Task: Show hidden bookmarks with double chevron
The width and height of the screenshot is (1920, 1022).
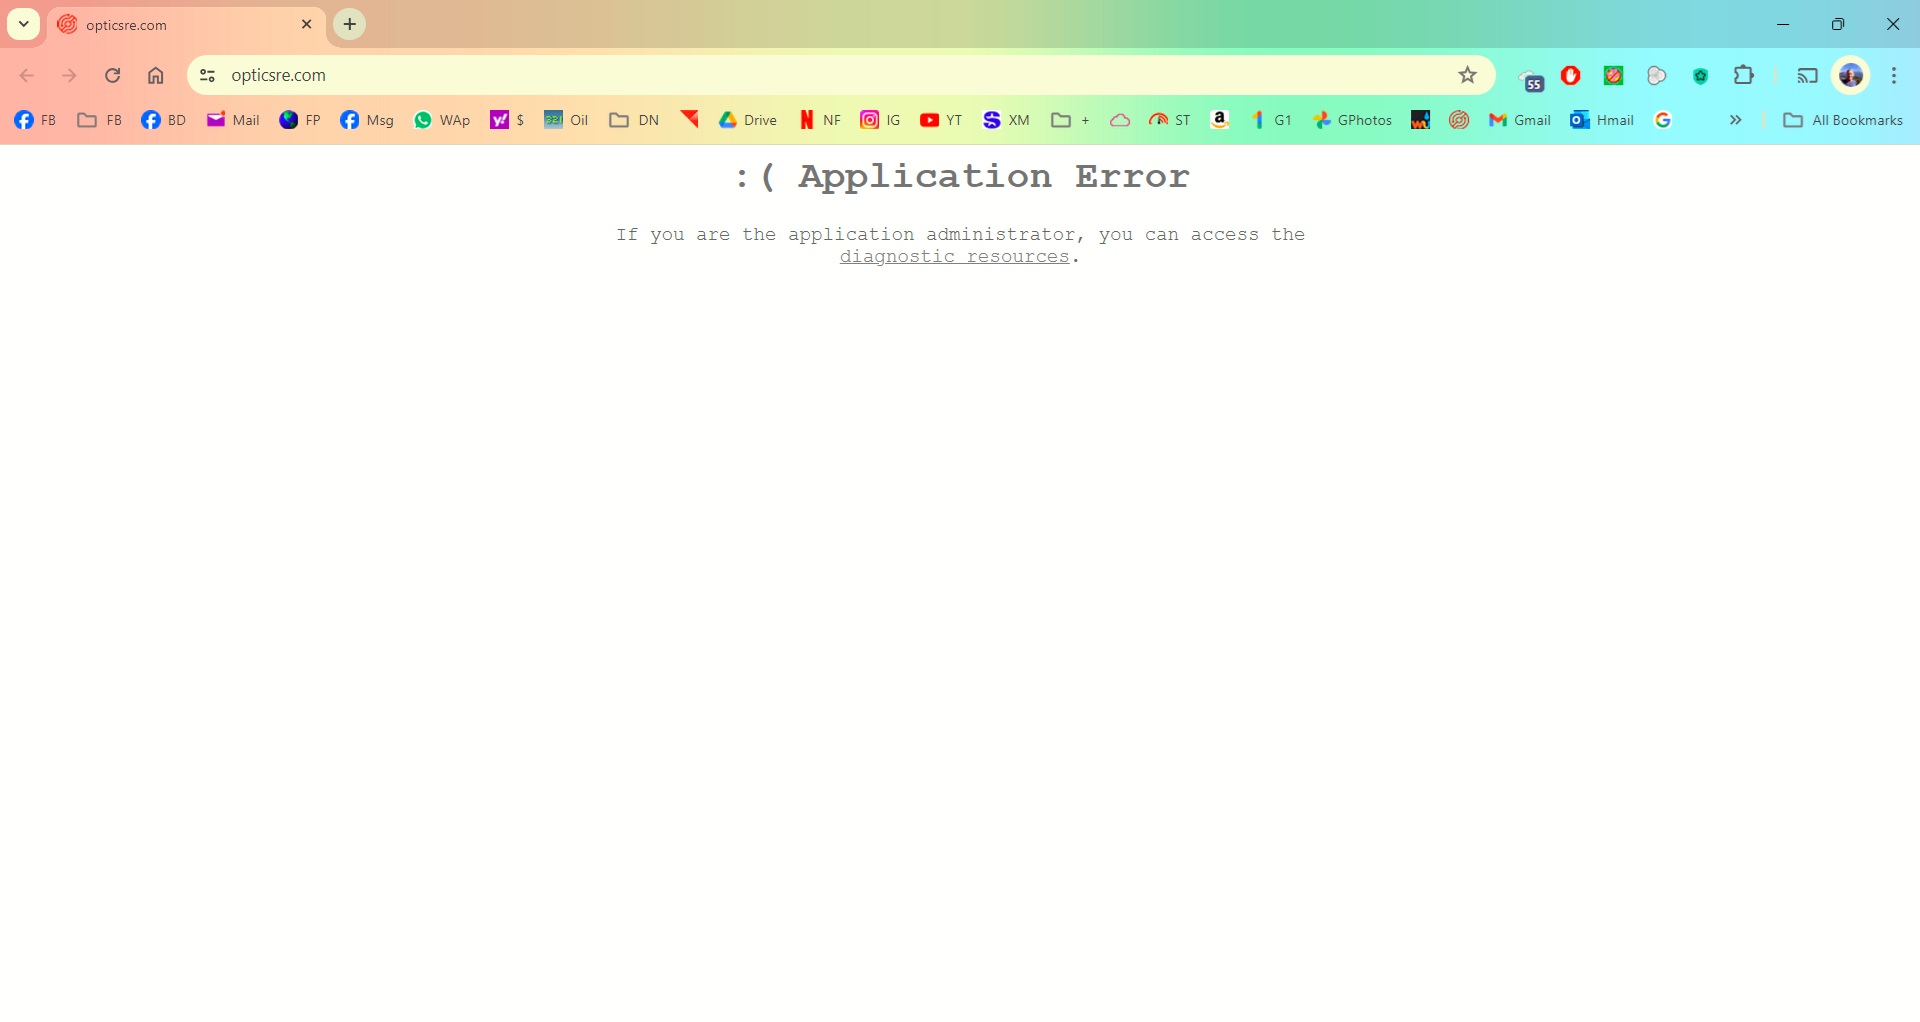Action: pyautogui.click(x=1736, y=120)
